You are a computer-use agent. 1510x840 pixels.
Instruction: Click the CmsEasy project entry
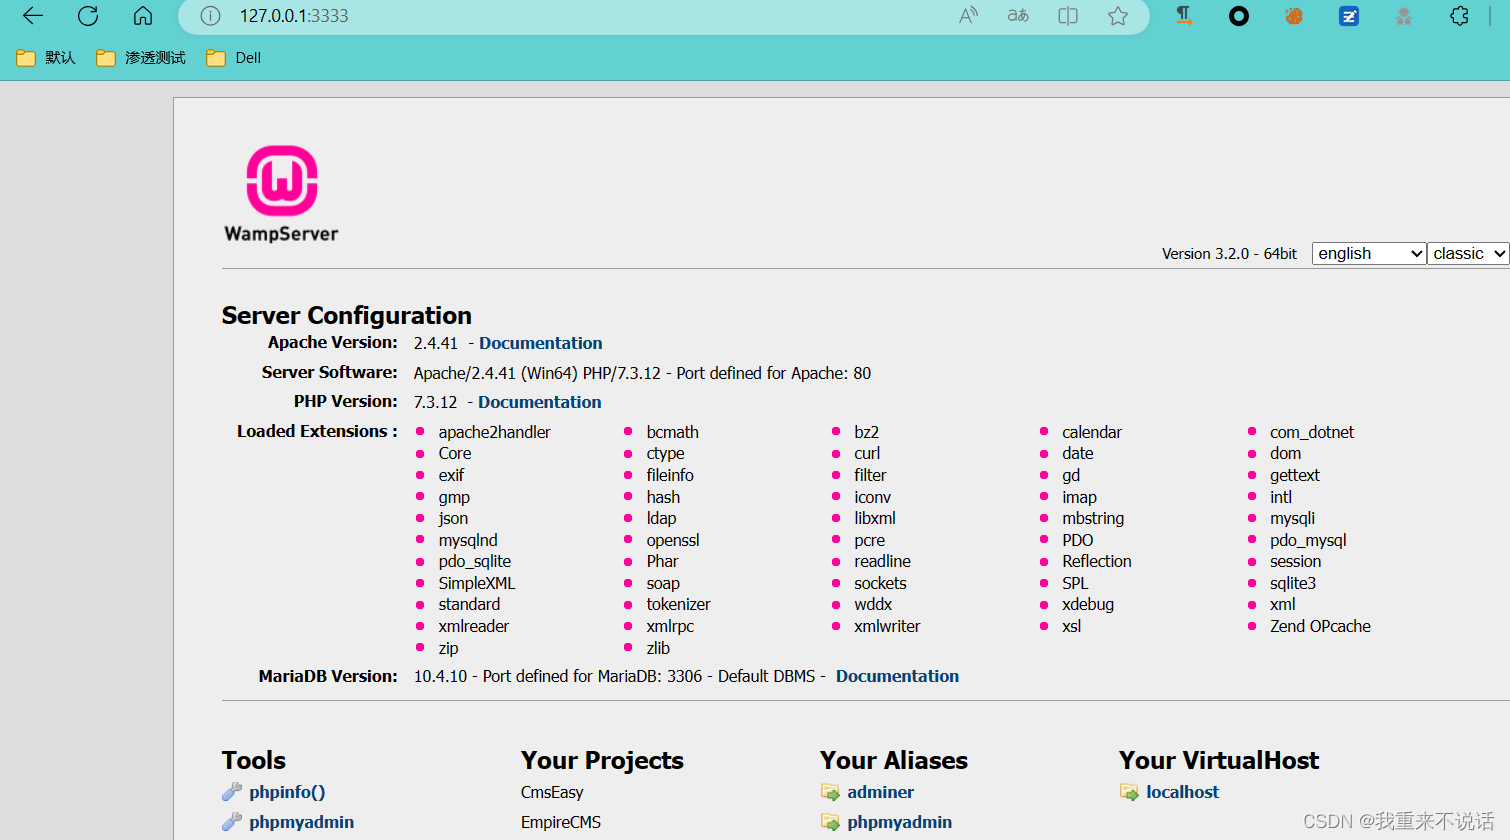point(552,792)
